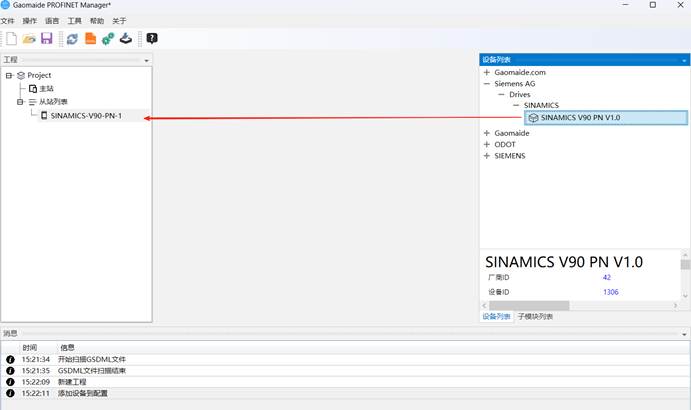Open the 语言 menu
The image size is (691, 410).
point(52,21)
